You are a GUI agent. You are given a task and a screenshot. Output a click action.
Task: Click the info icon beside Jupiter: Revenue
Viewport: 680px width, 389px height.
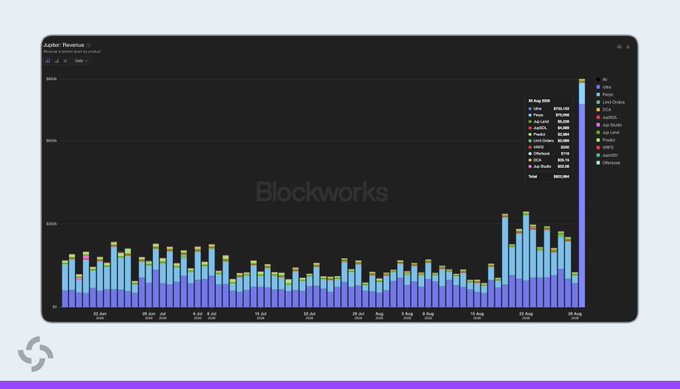click(x=88, y=45)
